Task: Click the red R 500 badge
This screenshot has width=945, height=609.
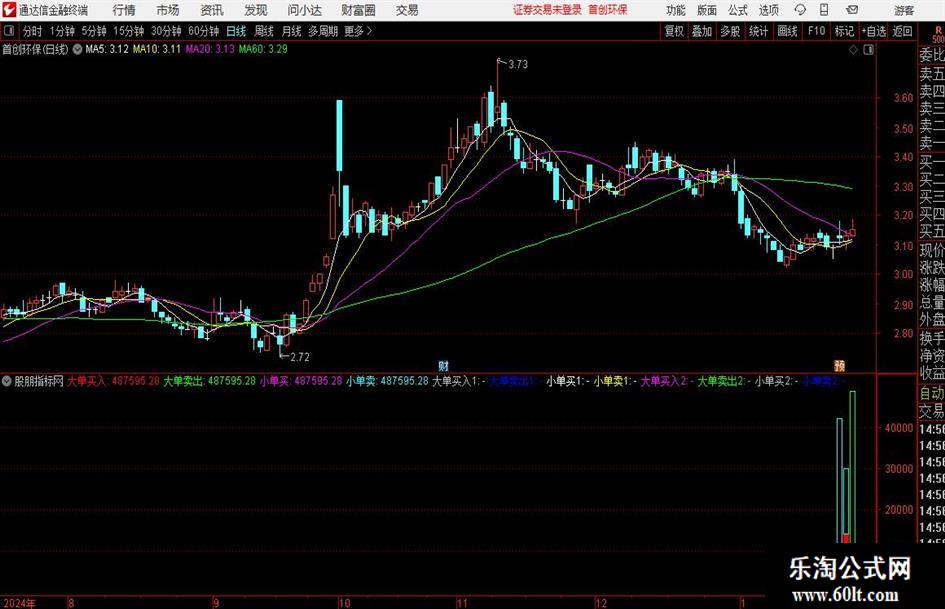Action: click(938, 34)
